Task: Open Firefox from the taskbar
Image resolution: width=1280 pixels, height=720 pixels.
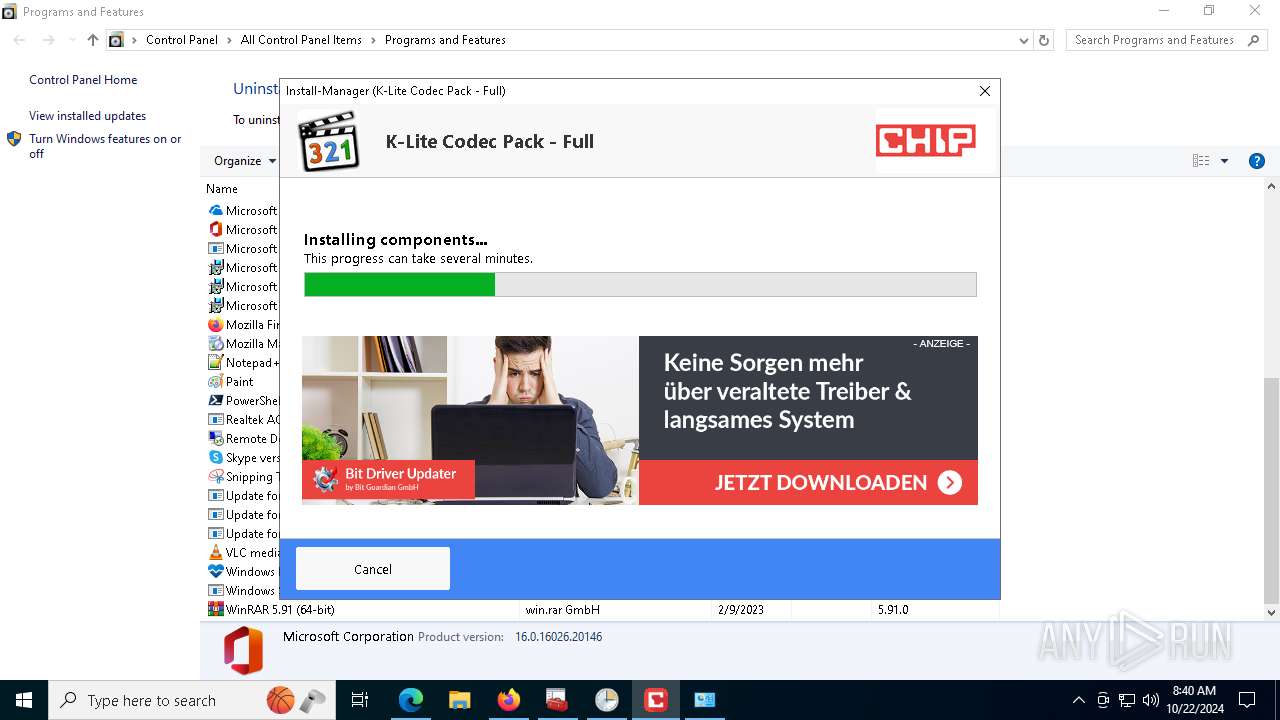Action: (x=509, y=700)
